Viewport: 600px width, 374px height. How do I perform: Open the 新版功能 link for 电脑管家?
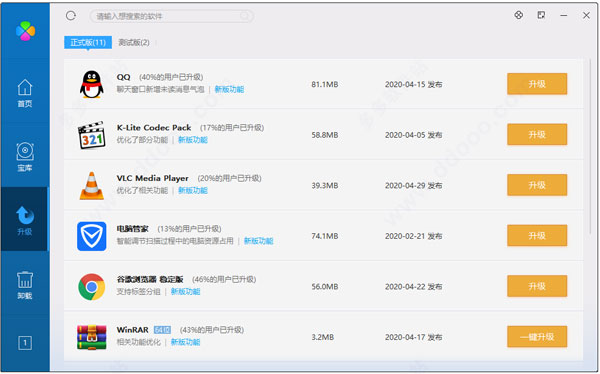pos(259,241)
